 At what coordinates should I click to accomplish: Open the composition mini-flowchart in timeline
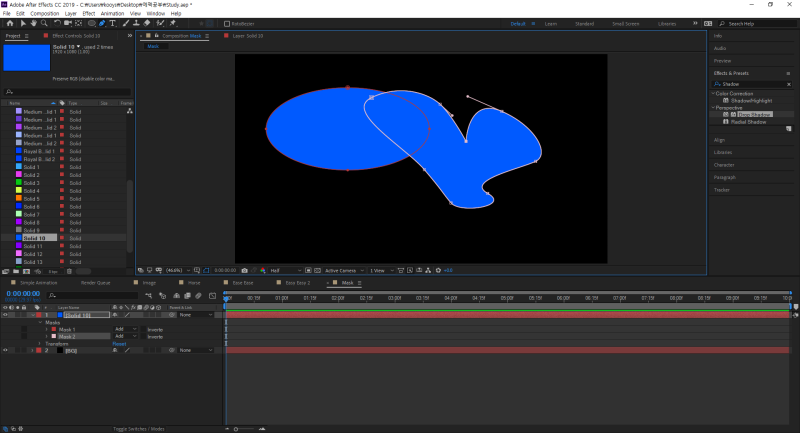click(148, 295)
